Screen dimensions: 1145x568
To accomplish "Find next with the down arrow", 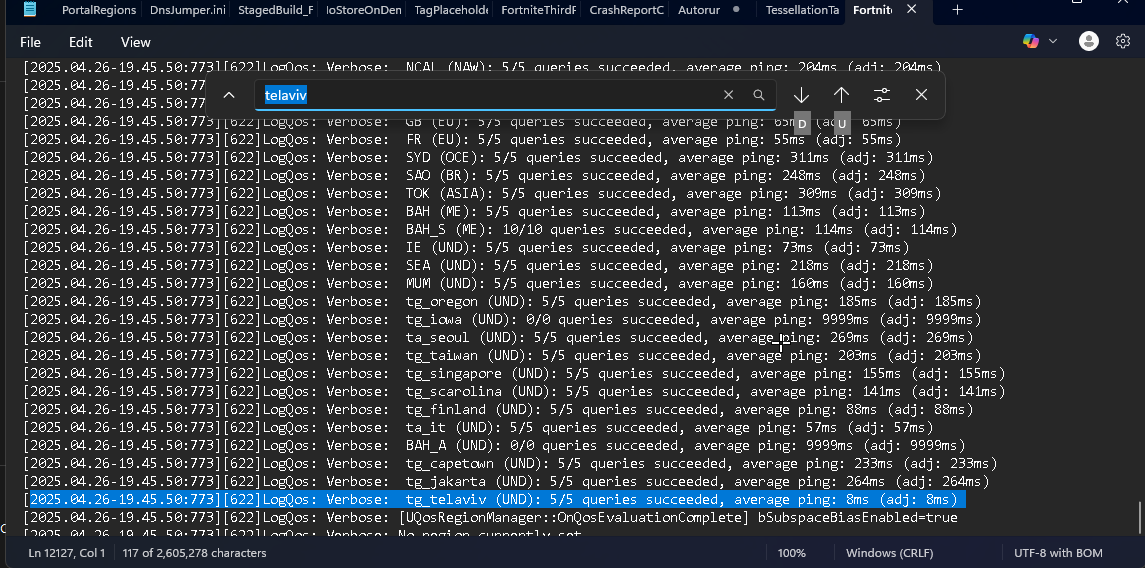I will pos(801,95).
